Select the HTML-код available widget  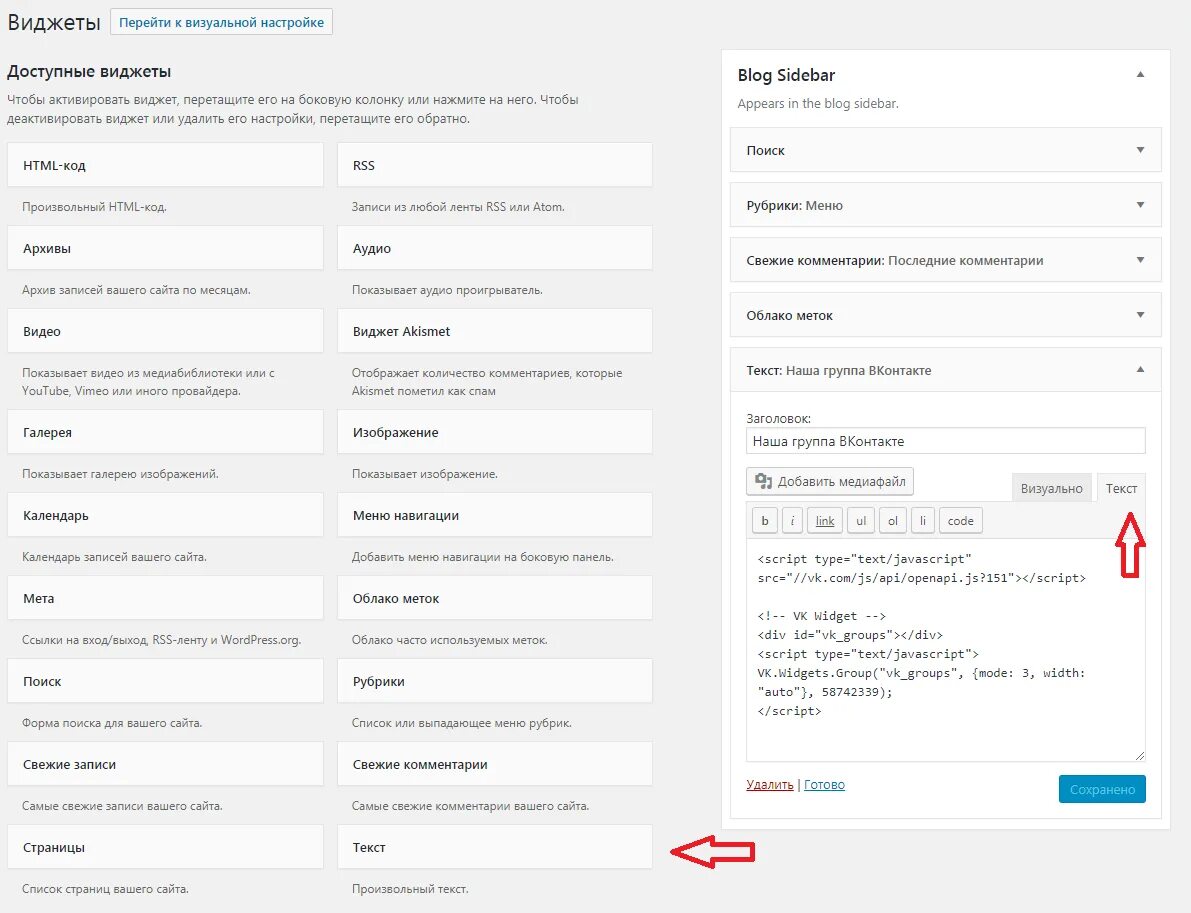(165, 165)
